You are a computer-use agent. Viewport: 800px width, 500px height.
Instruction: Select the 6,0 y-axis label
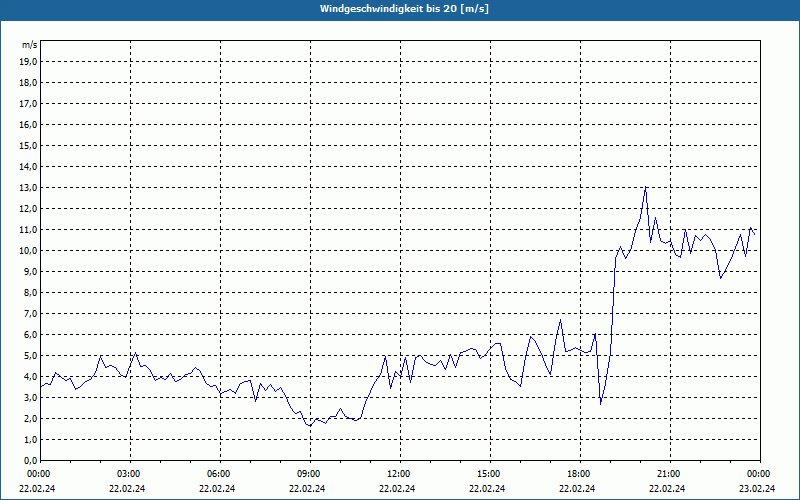point(30,335)
